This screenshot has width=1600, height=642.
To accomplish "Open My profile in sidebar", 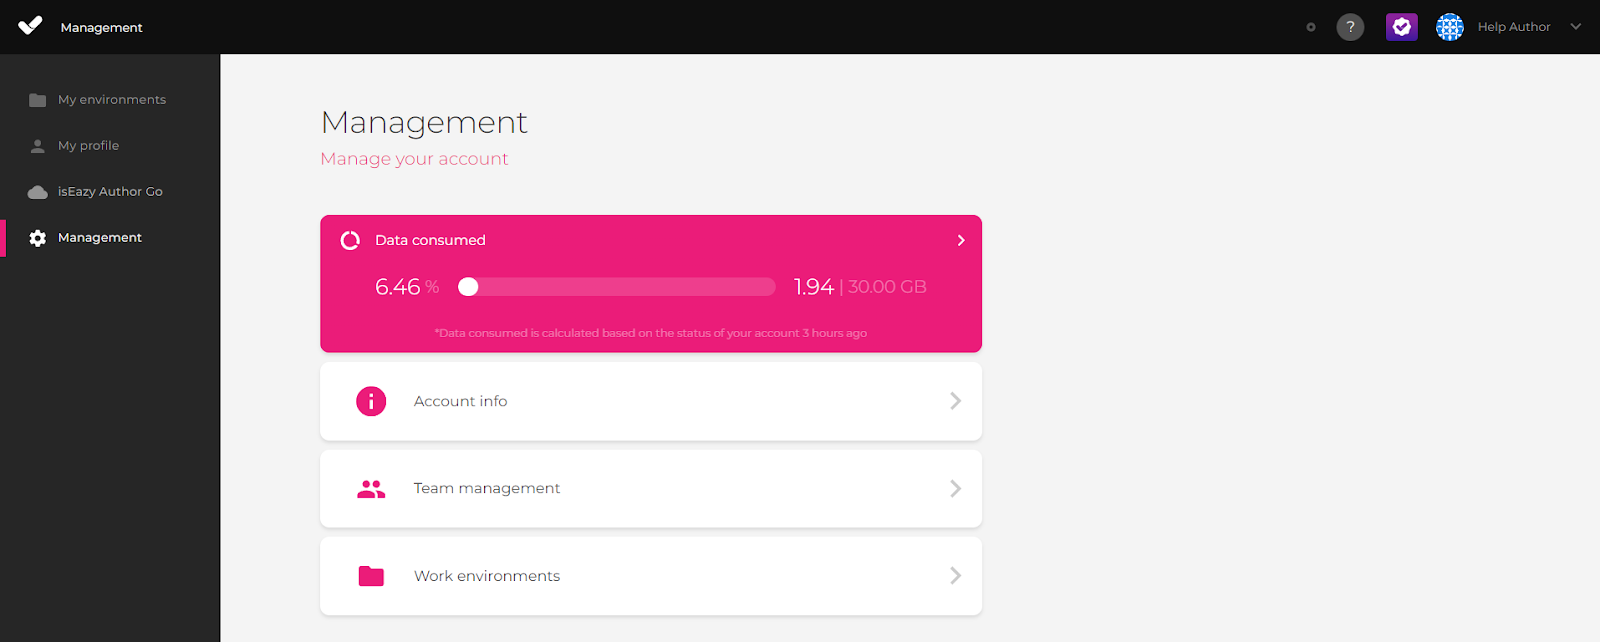I will point(88,146).
